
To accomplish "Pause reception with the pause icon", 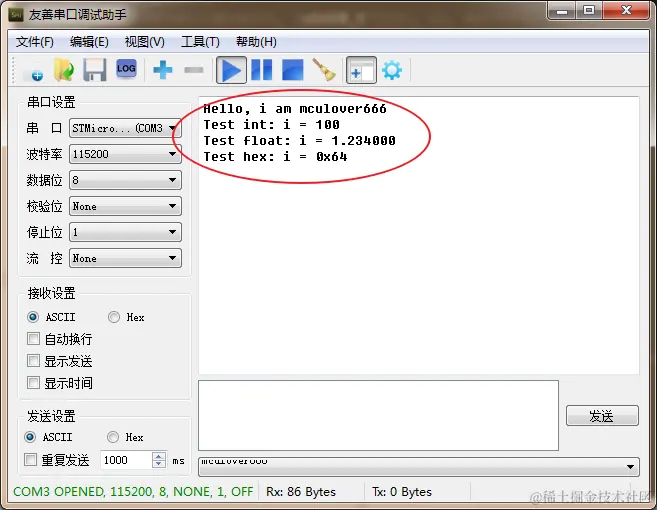I will (262, 70).
